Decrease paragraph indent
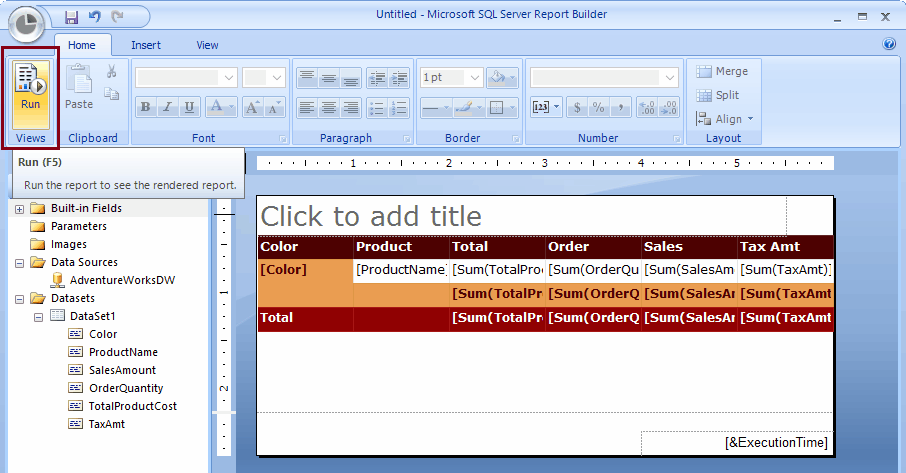Image resolution: width=906 pixels, height=473 pixels. click(x=377, y=77)
